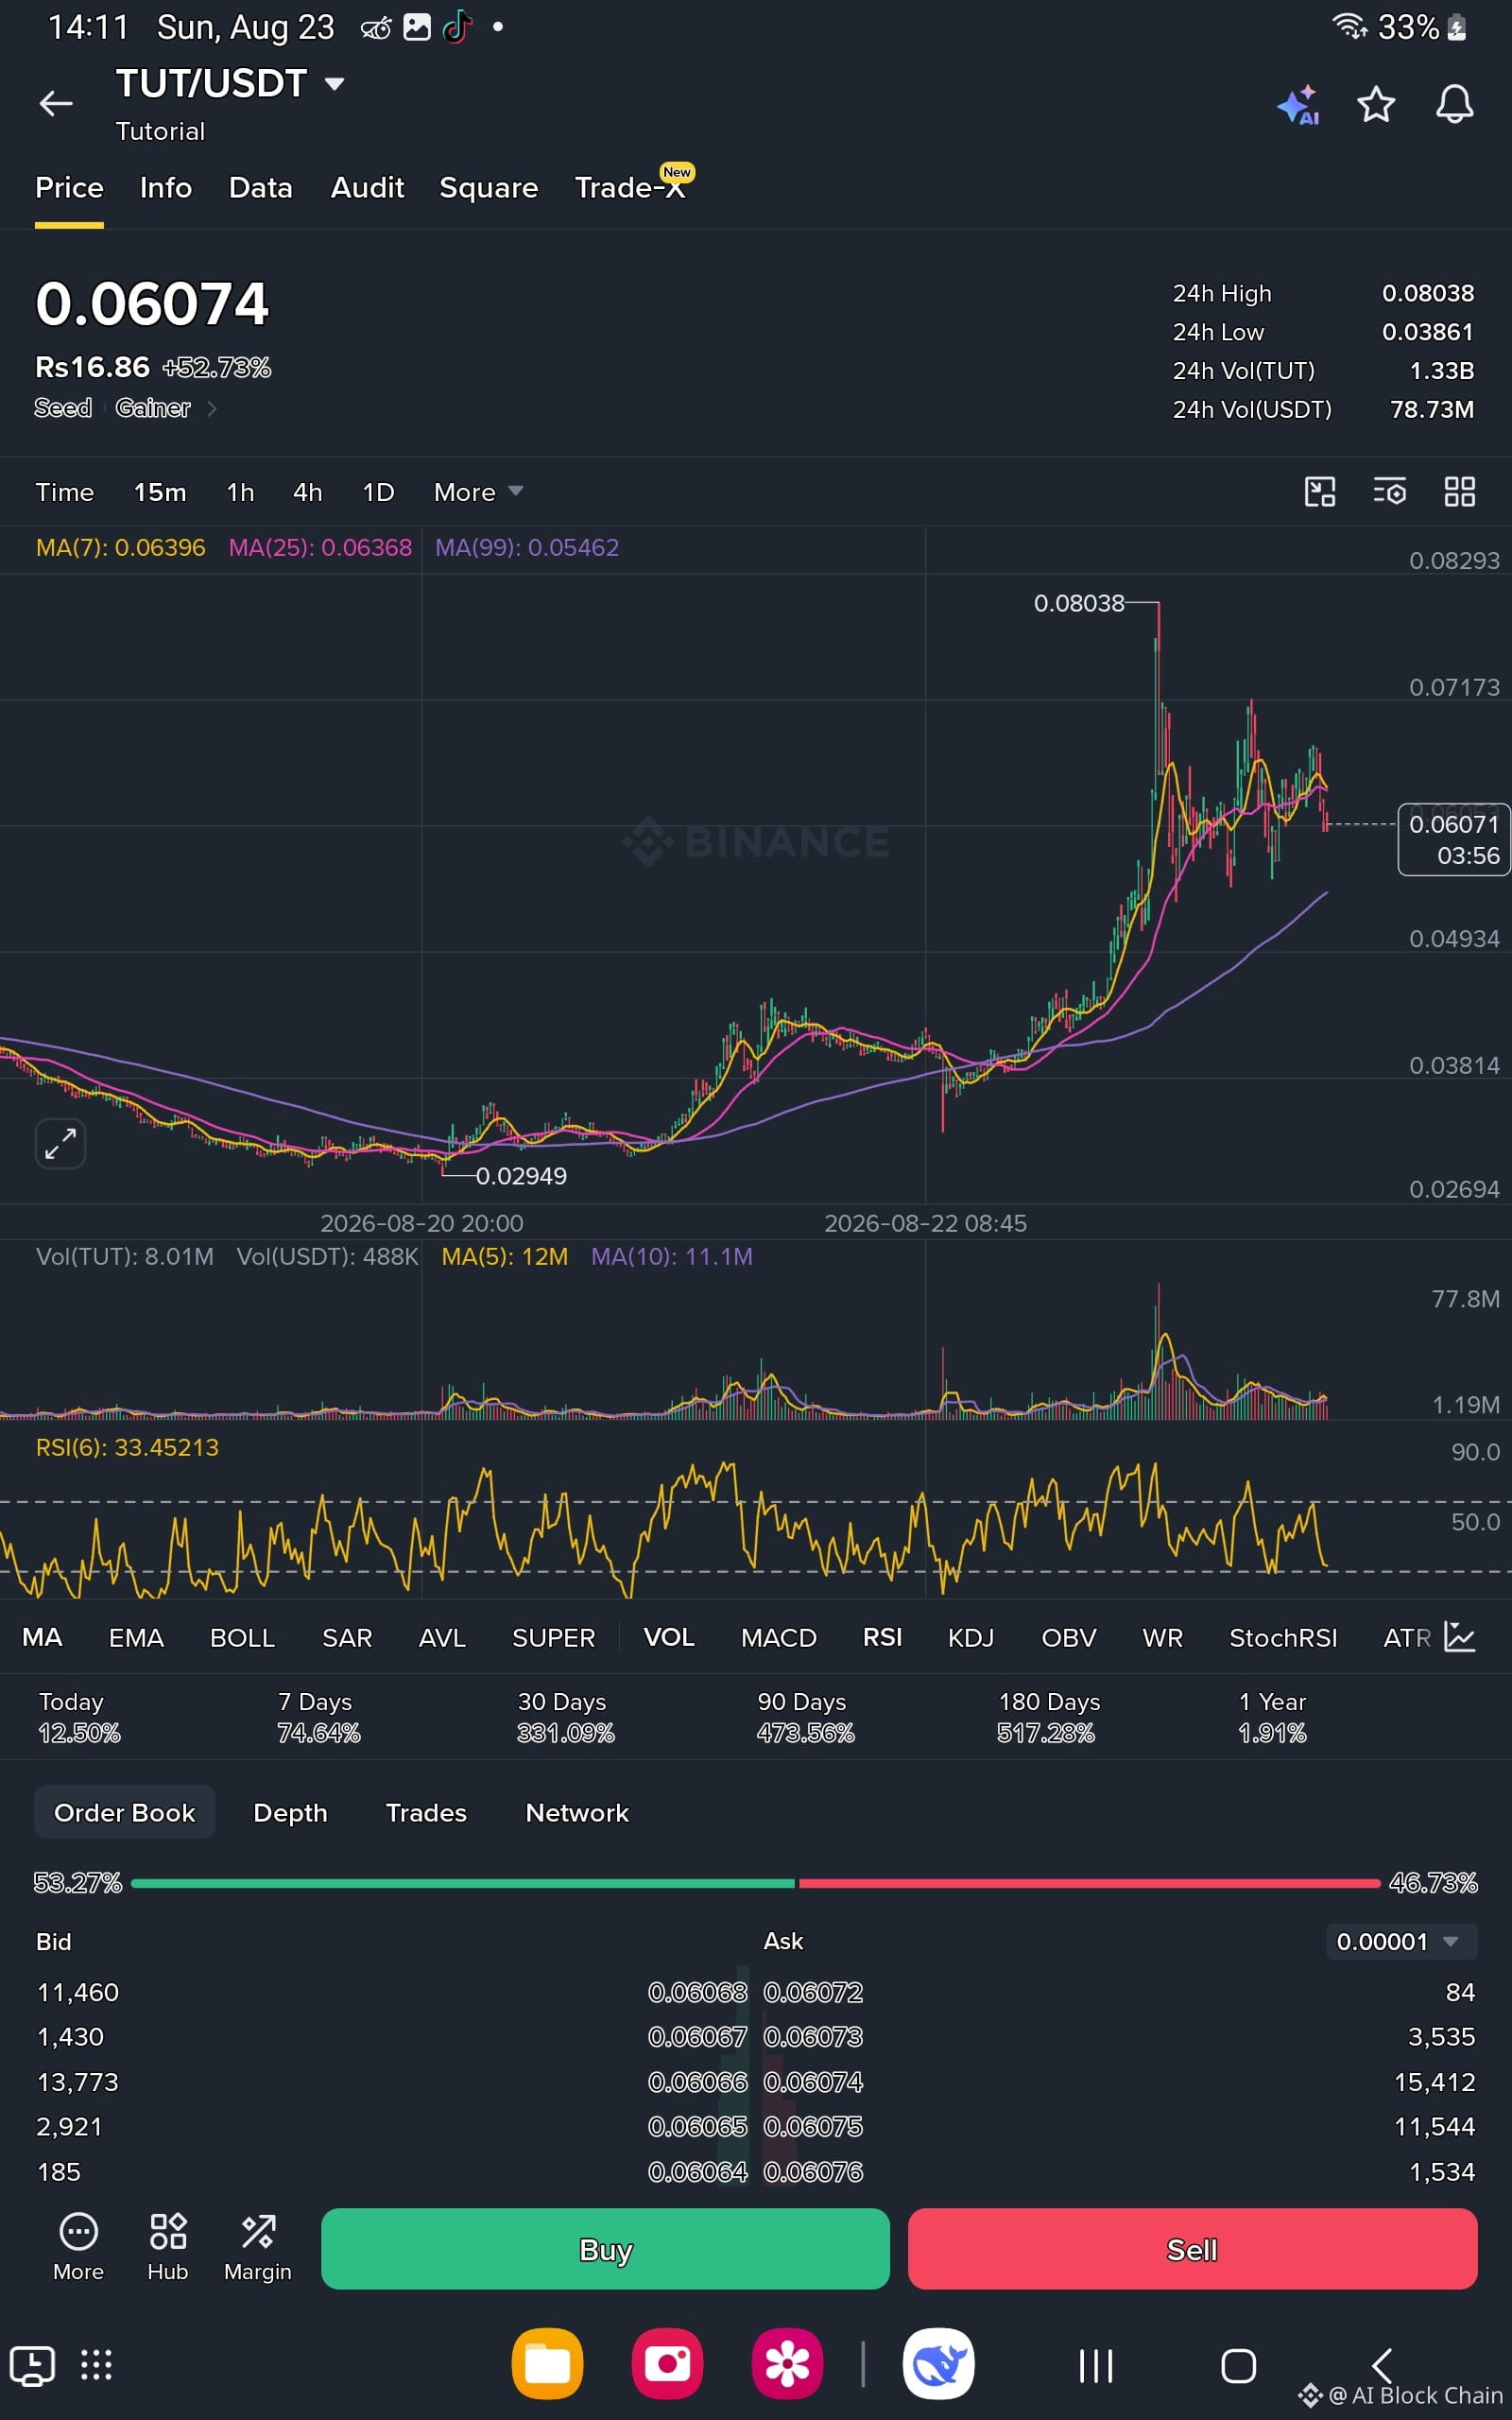Open the multi-chart grid layout icon
This screenshot has height=2420, width=1512.
coord(1460,491)
